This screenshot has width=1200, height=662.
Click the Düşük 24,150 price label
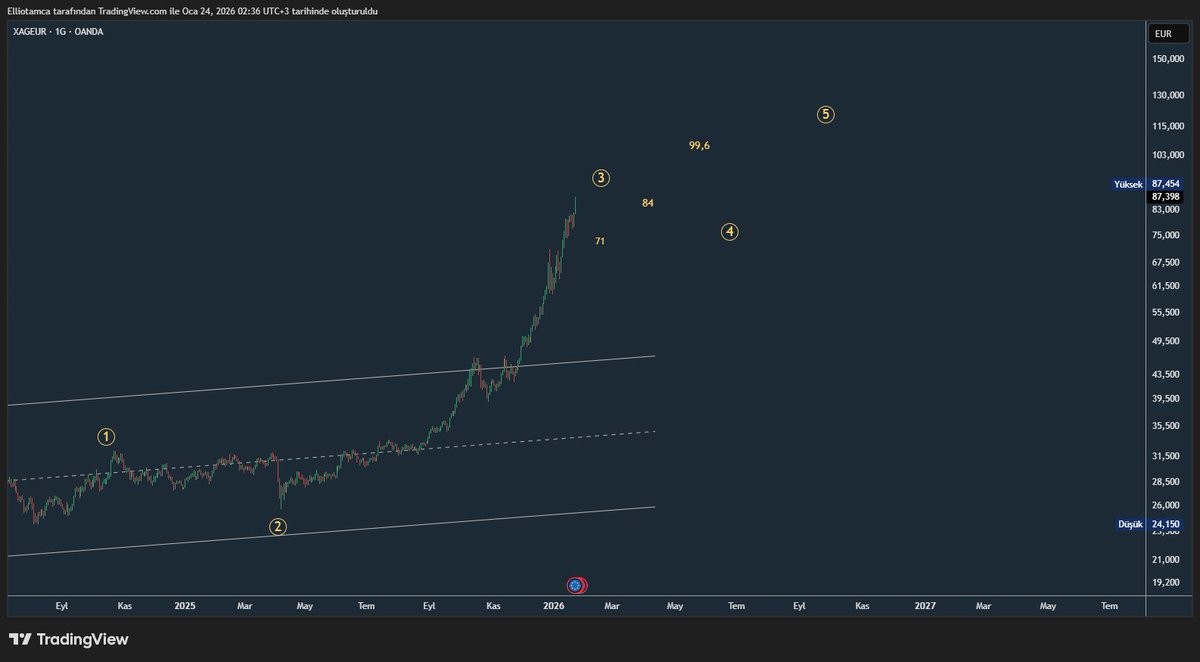[1148, 524]
